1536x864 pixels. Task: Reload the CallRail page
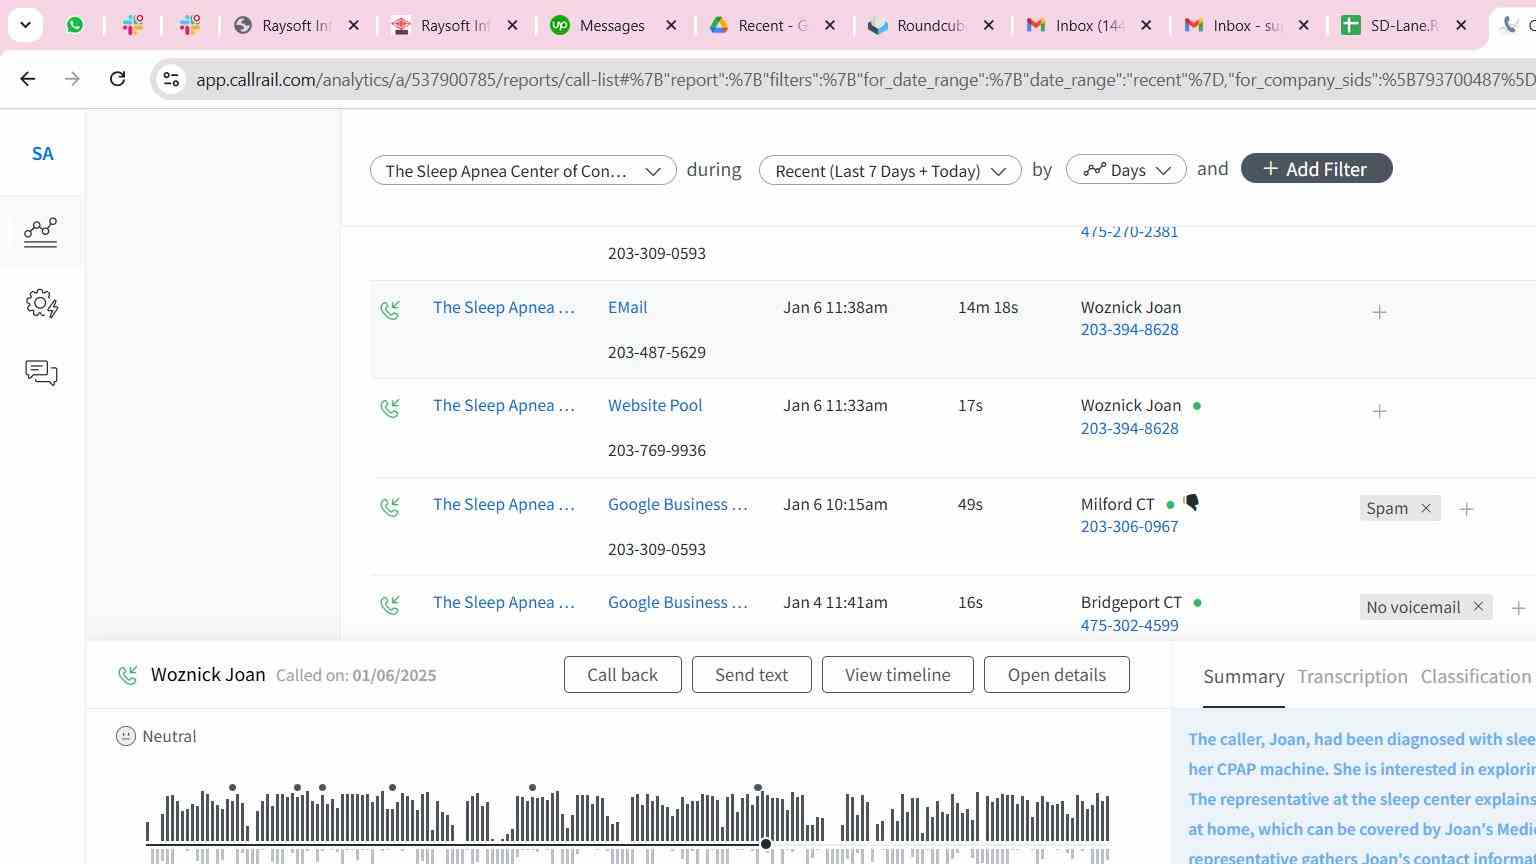tap(117, 79)
